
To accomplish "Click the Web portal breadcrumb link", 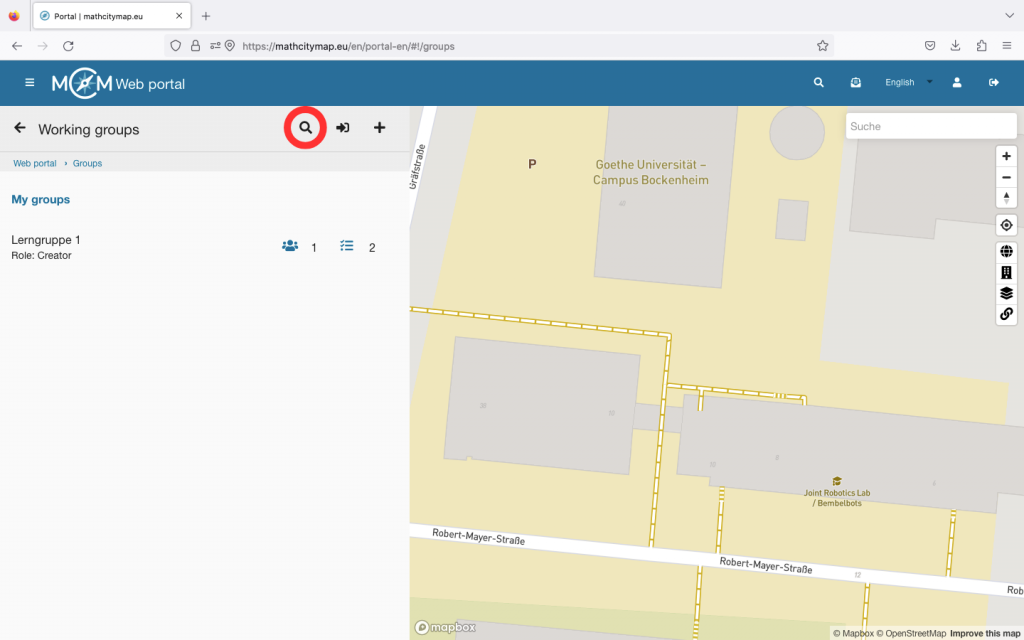I will 35,163.
